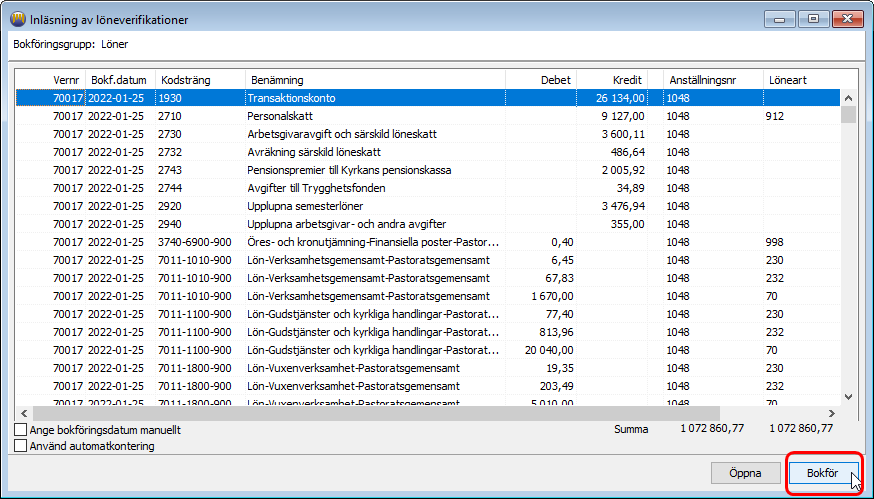Click the Bokför button

(822, 473)
